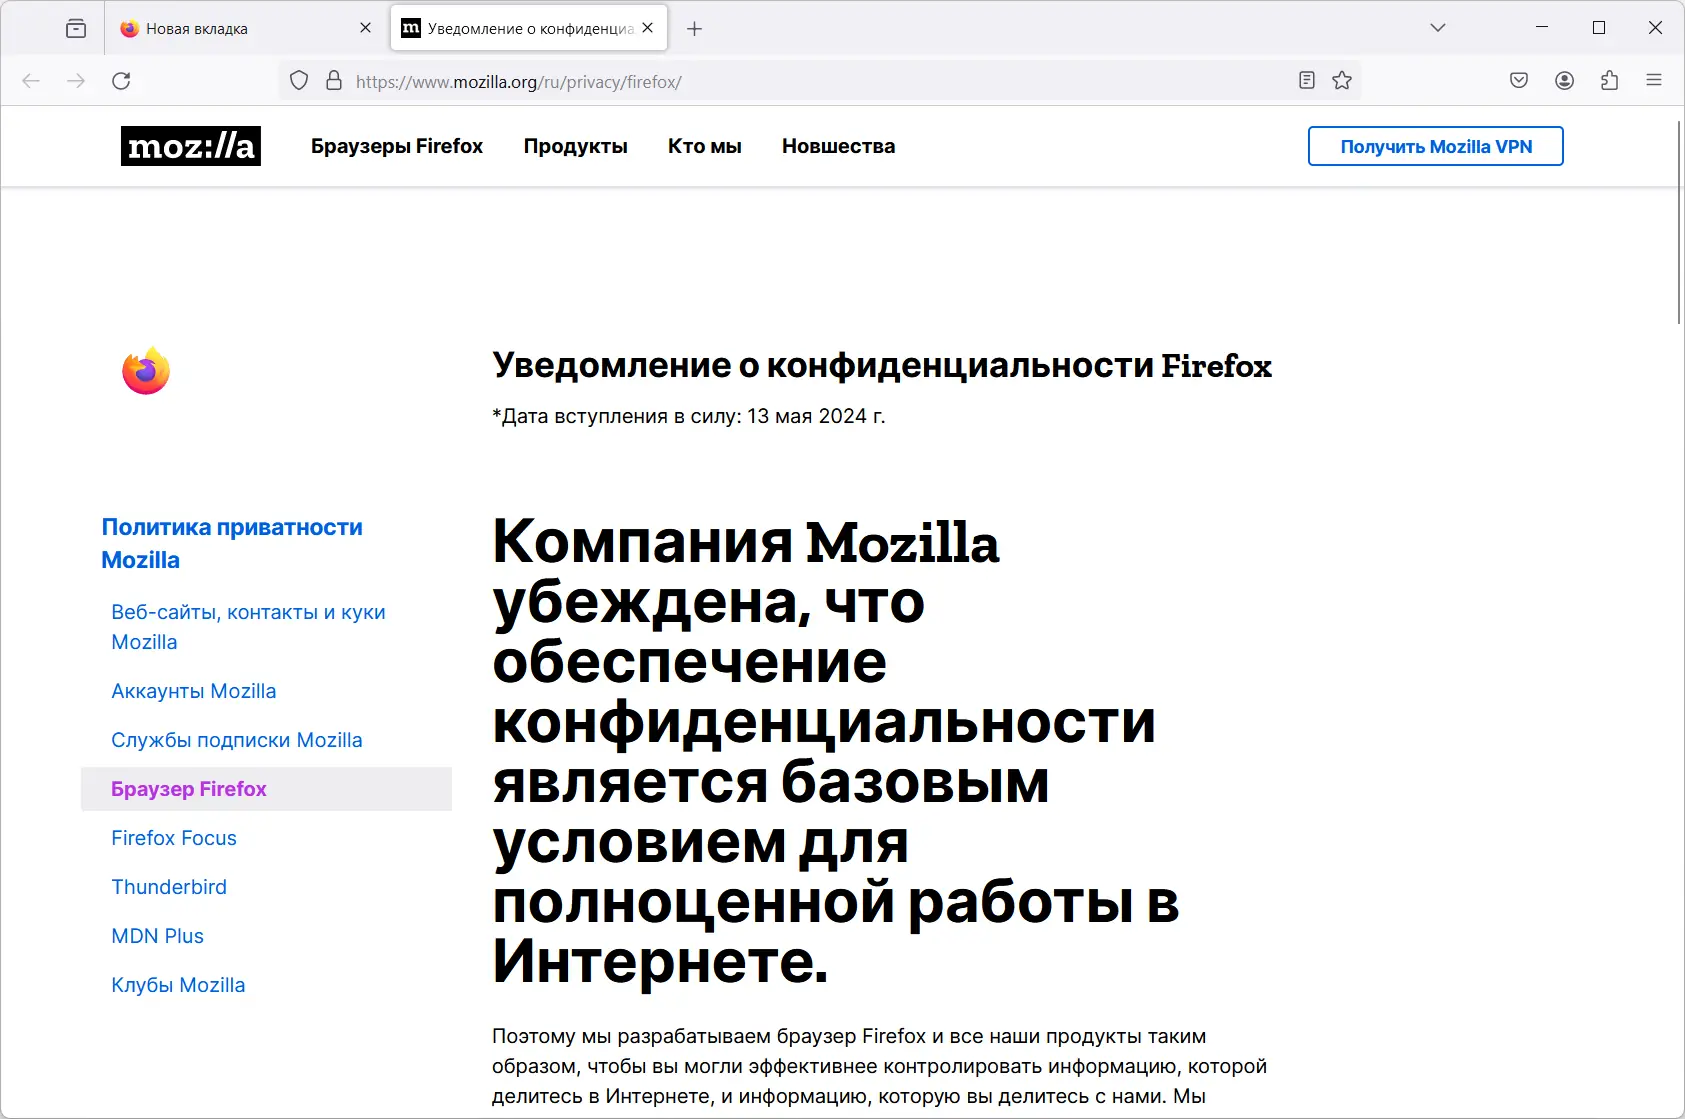This screenshot has width=1685, height=1119.
Task: Open the application hamburger menu
Action: click(1655, 80)
